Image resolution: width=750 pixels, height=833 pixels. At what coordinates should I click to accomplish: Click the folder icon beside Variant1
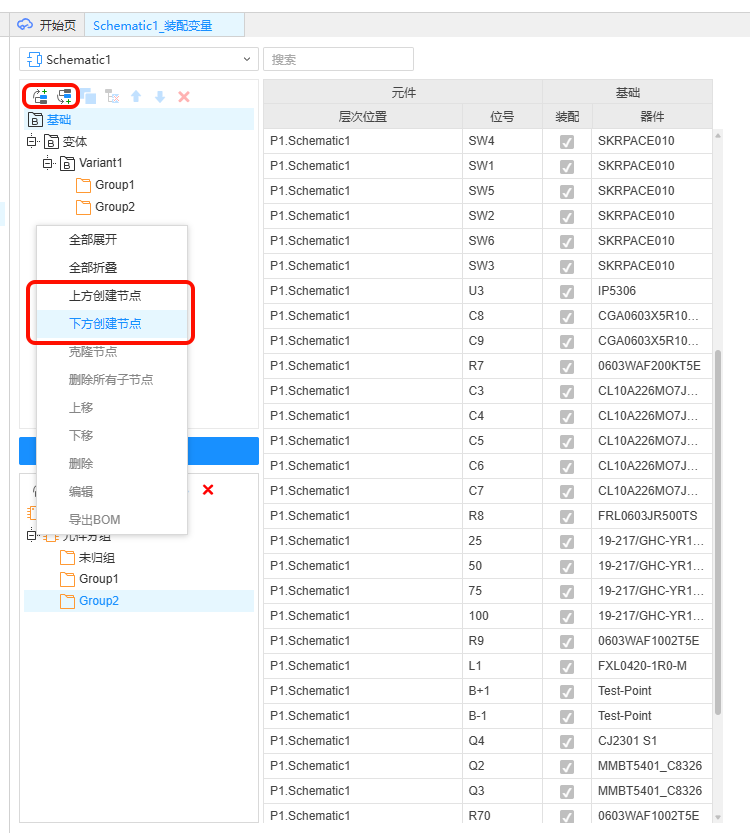(x=67, y=163)
